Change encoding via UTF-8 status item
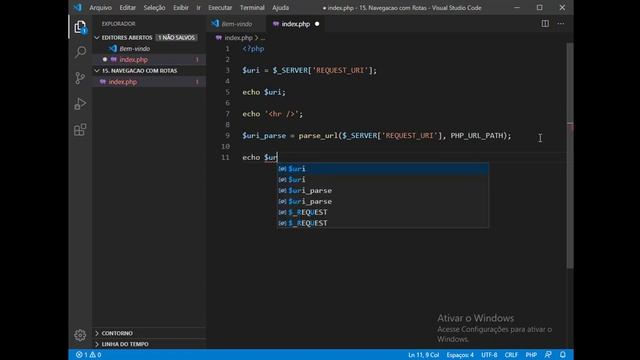Viewport: 640px width, 360px height. point(489,355)
